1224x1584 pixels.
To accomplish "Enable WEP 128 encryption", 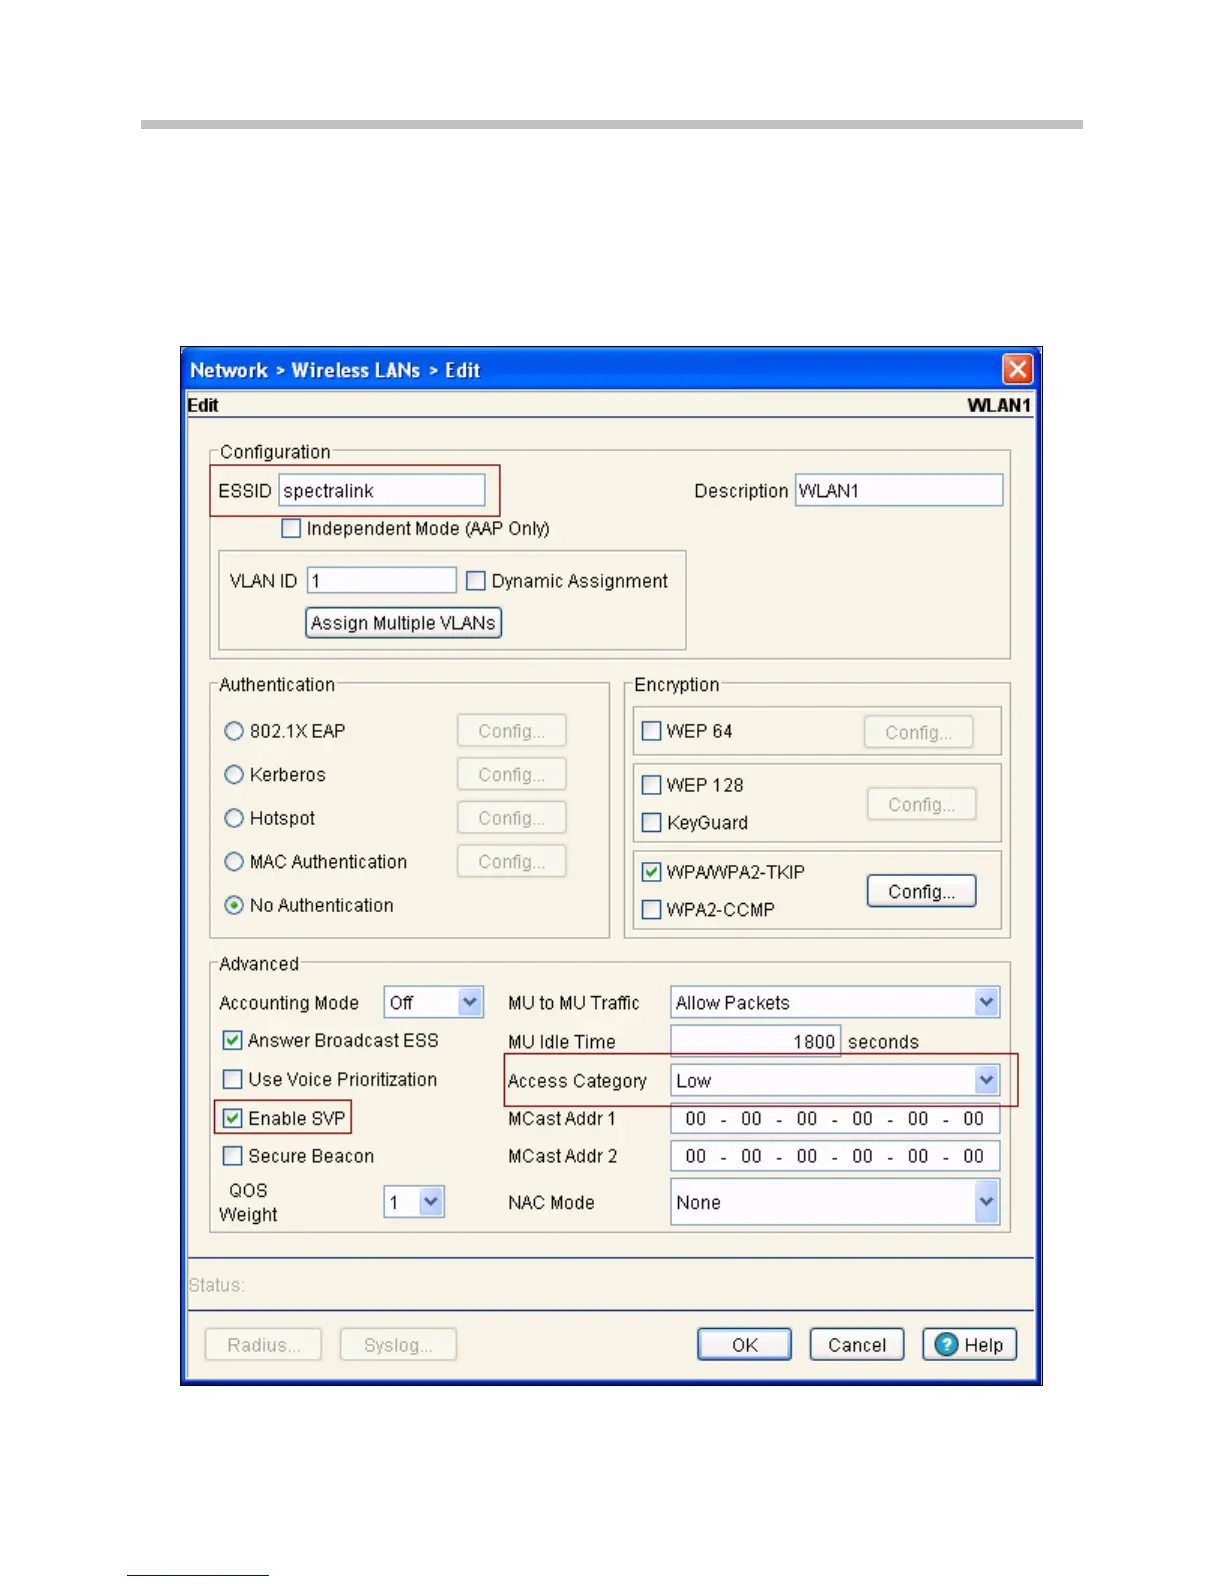I will click(x=651, y=784).
